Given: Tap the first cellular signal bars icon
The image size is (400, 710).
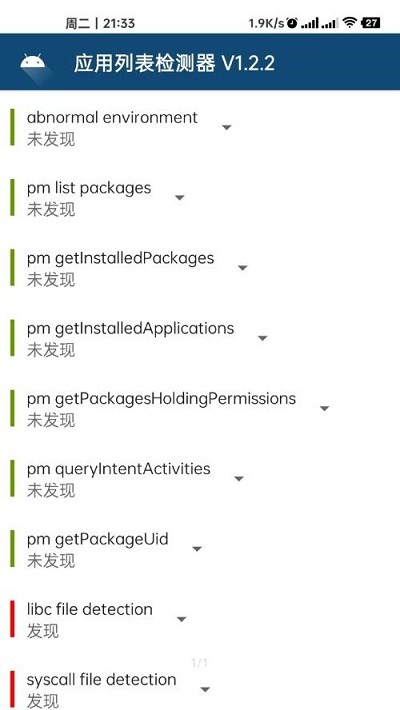Looking at the screenshot, I should point(310,23).
